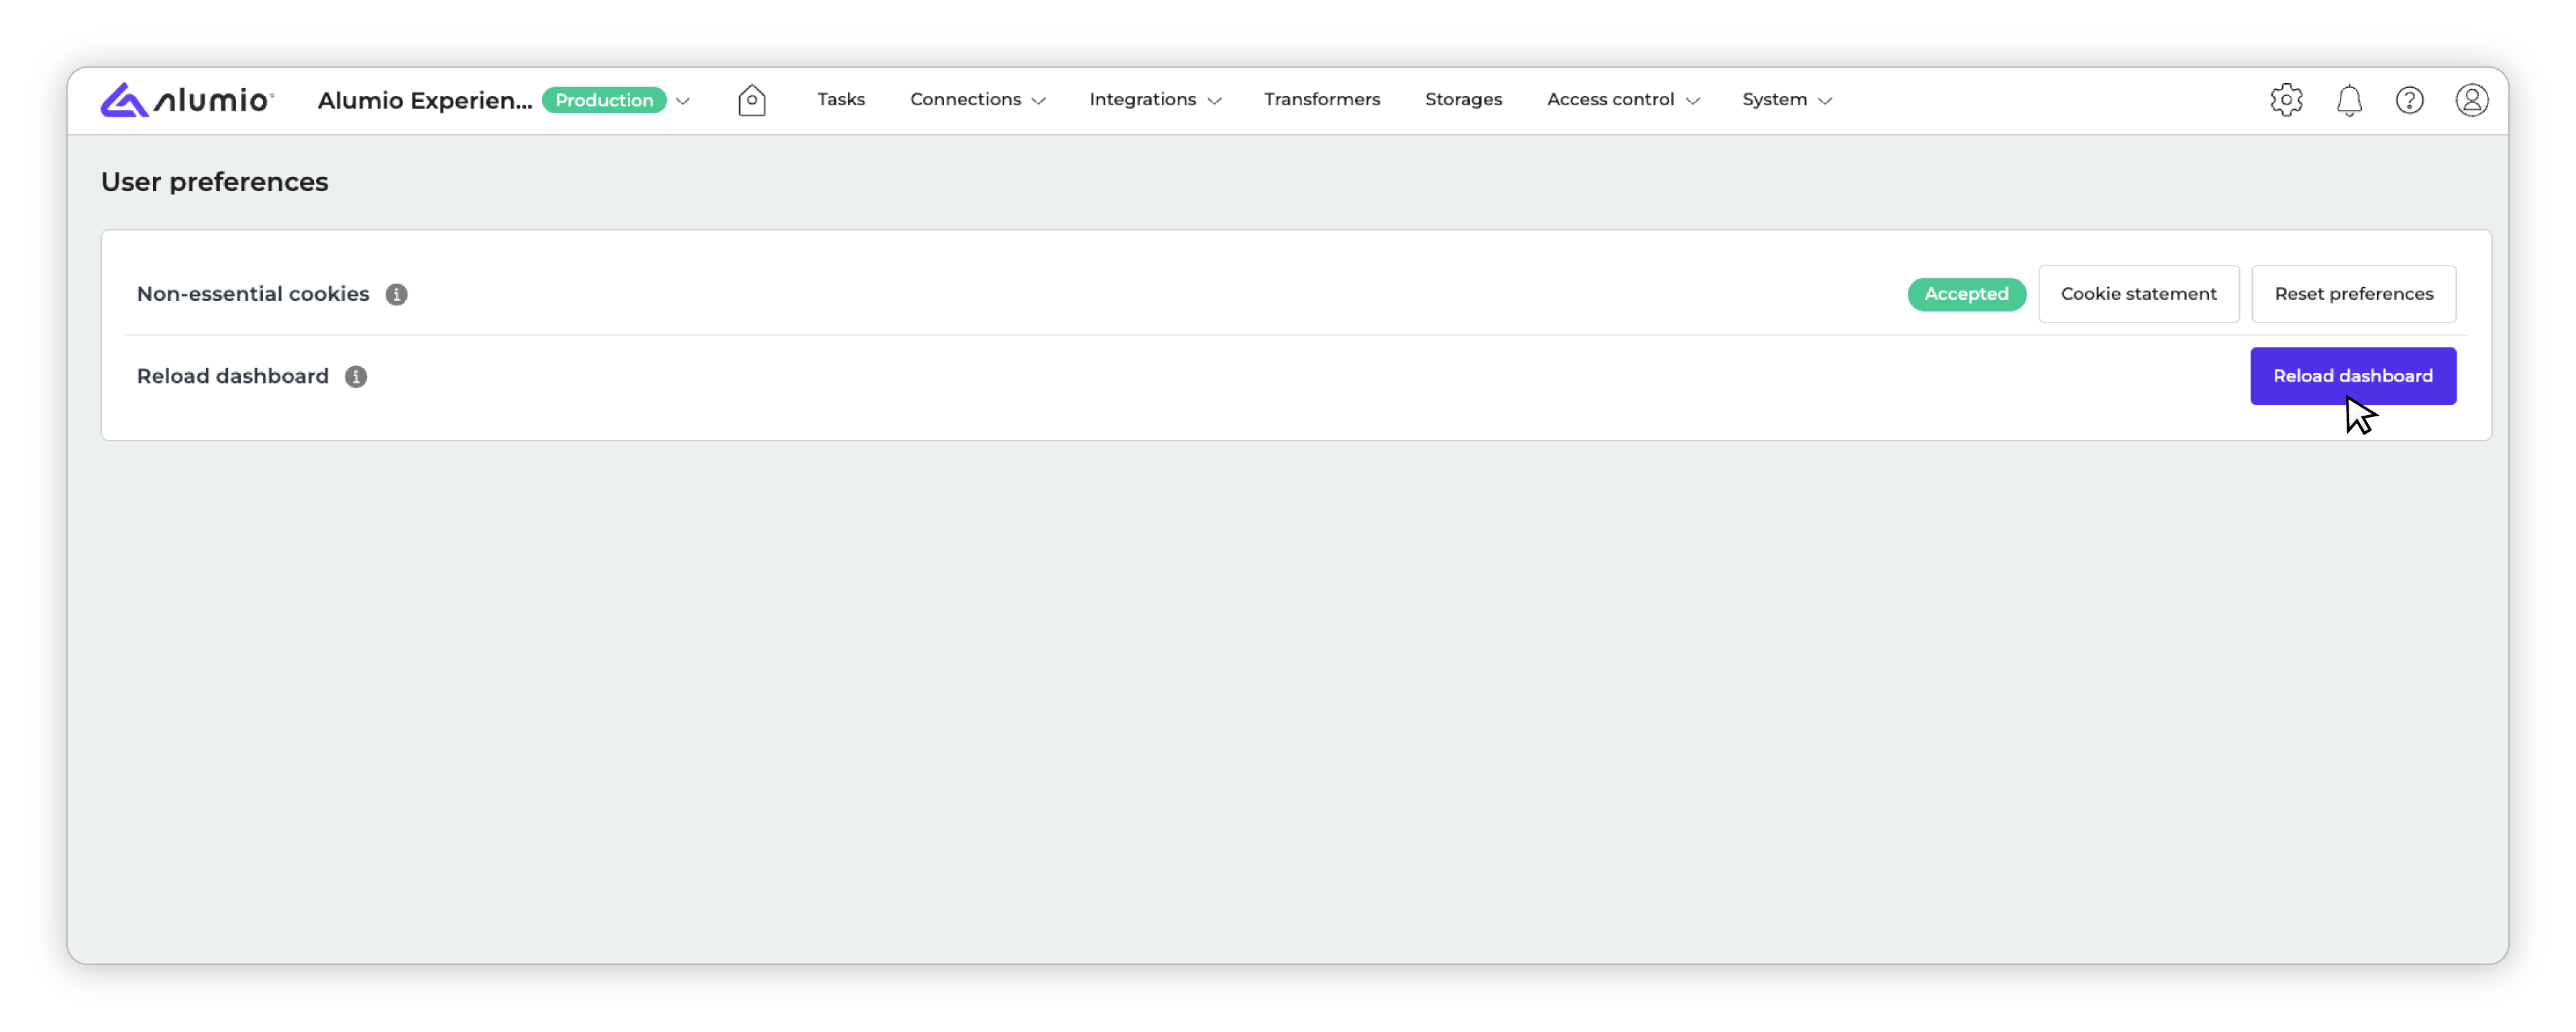This screenshot has height=1032, width=2576.
Task: Open the settings gear icon
Action: 2286,100
